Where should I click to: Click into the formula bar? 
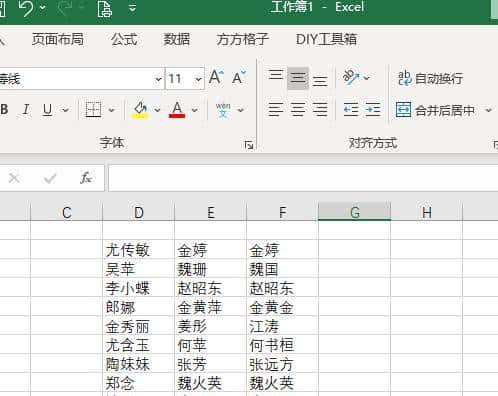pyautogui.click(x=303, y=178)
